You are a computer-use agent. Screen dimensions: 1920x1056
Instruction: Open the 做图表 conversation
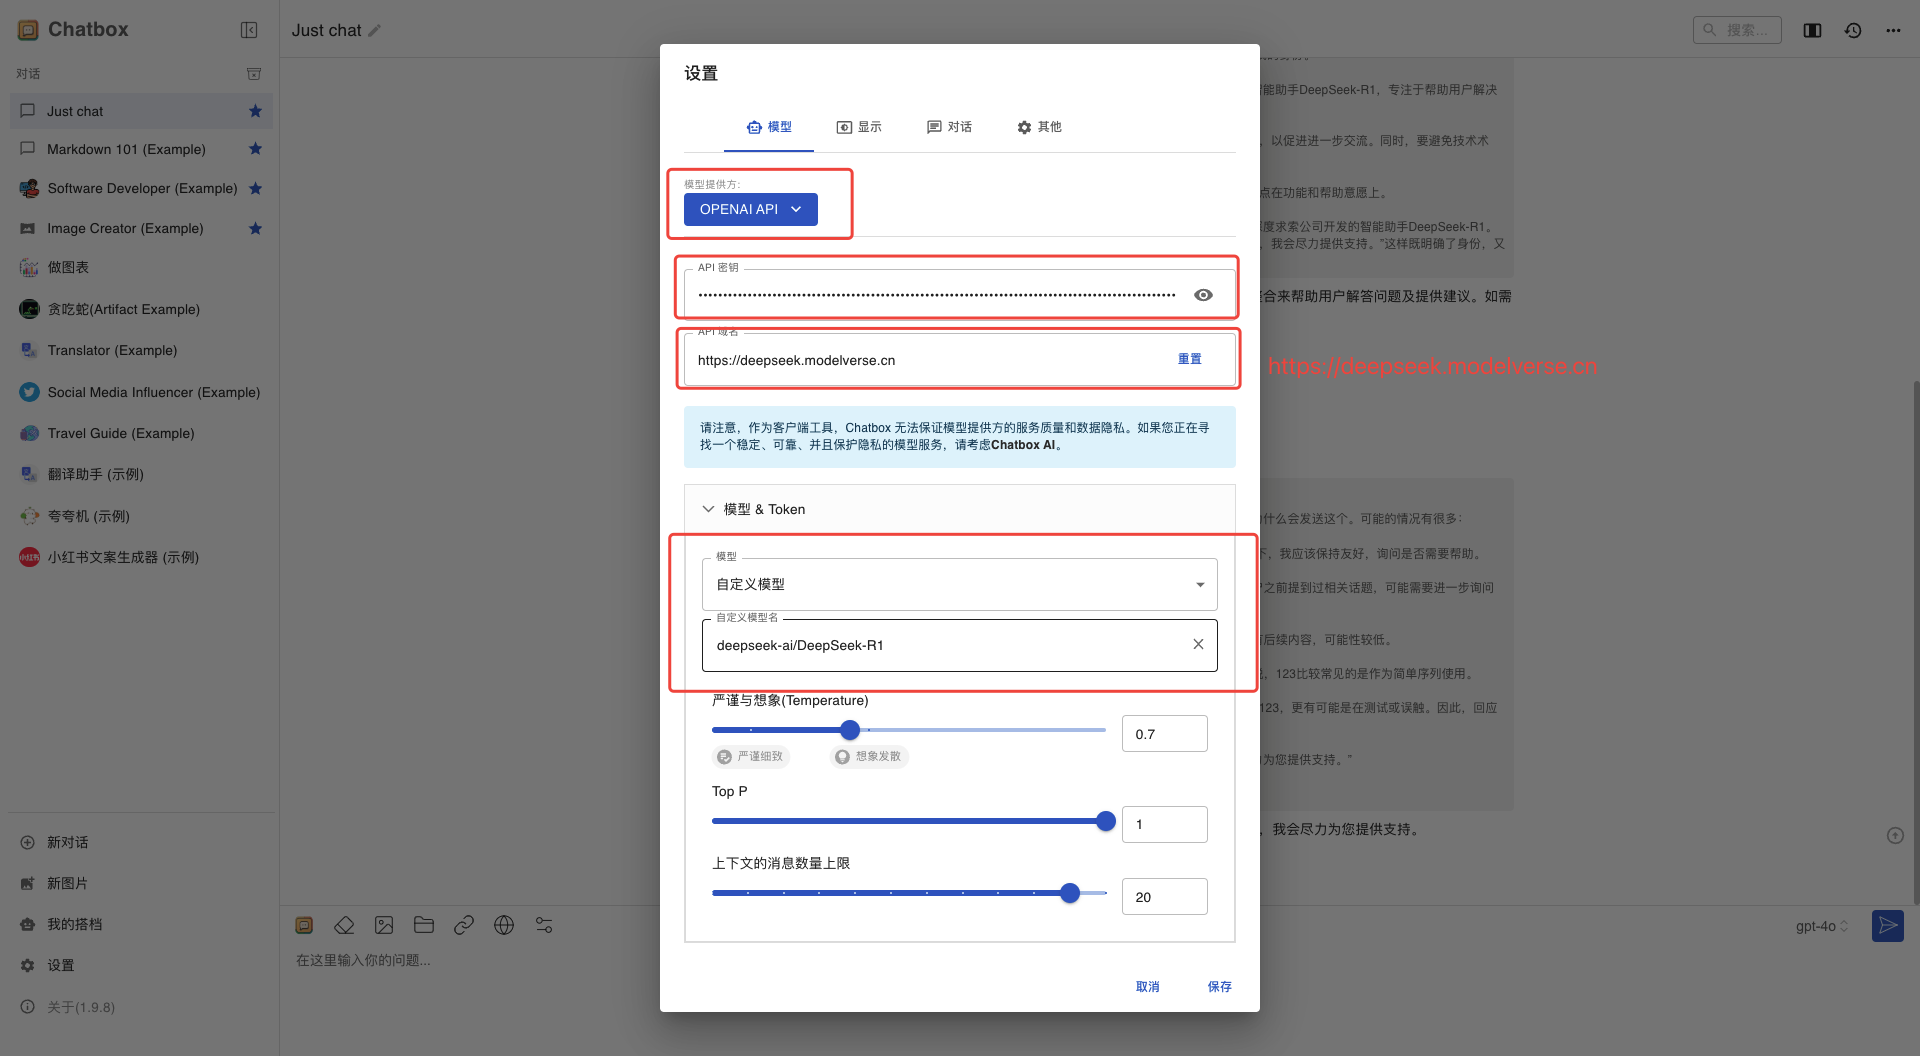tap(141, 268)
